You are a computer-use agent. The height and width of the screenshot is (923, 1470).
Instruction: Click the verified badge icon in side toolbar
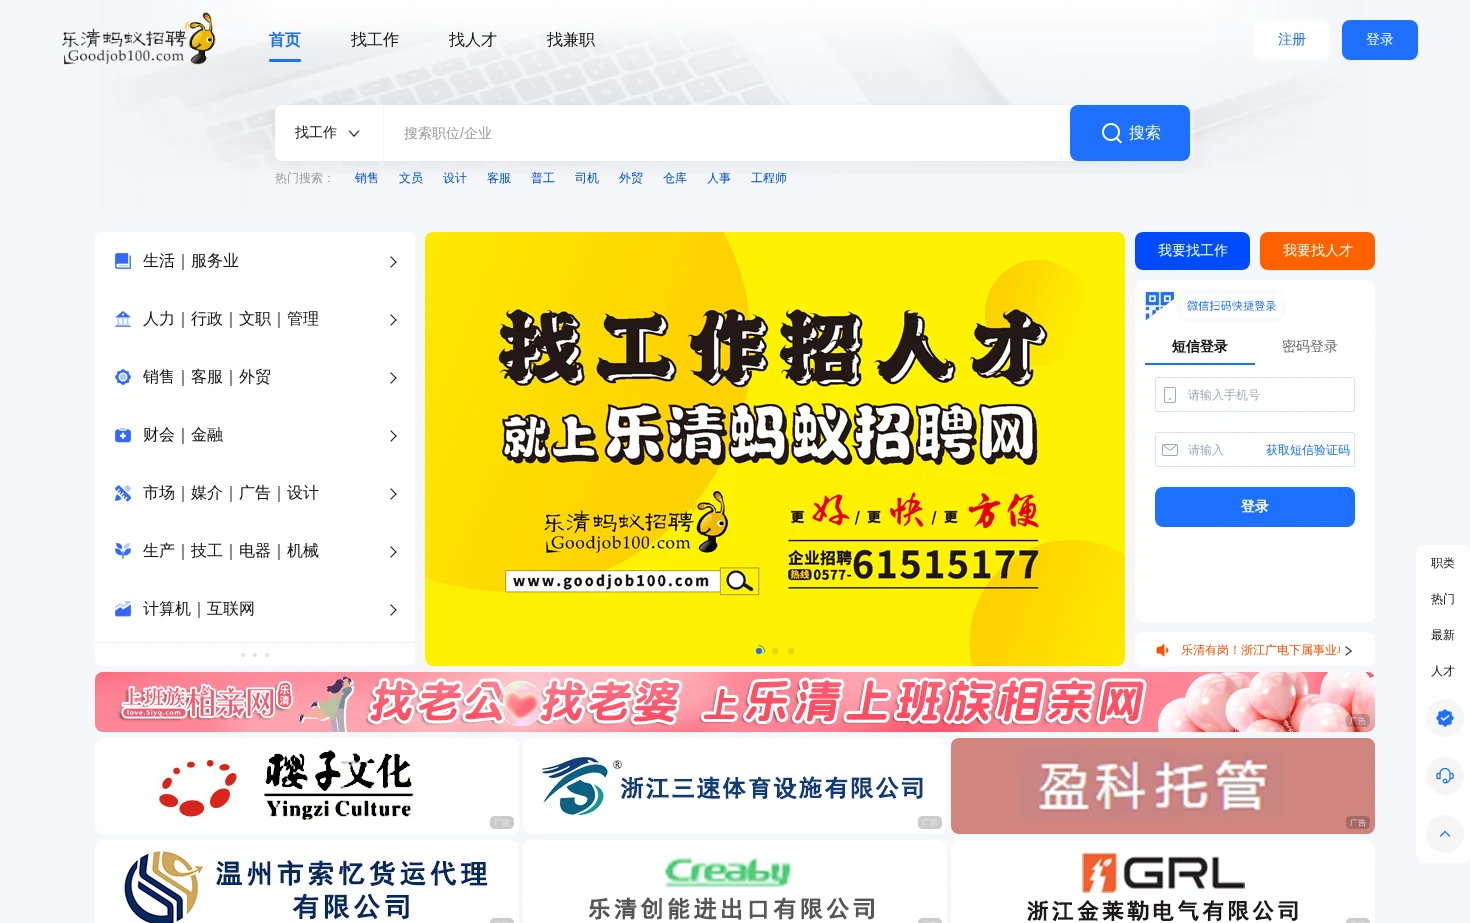(1445, 718)
